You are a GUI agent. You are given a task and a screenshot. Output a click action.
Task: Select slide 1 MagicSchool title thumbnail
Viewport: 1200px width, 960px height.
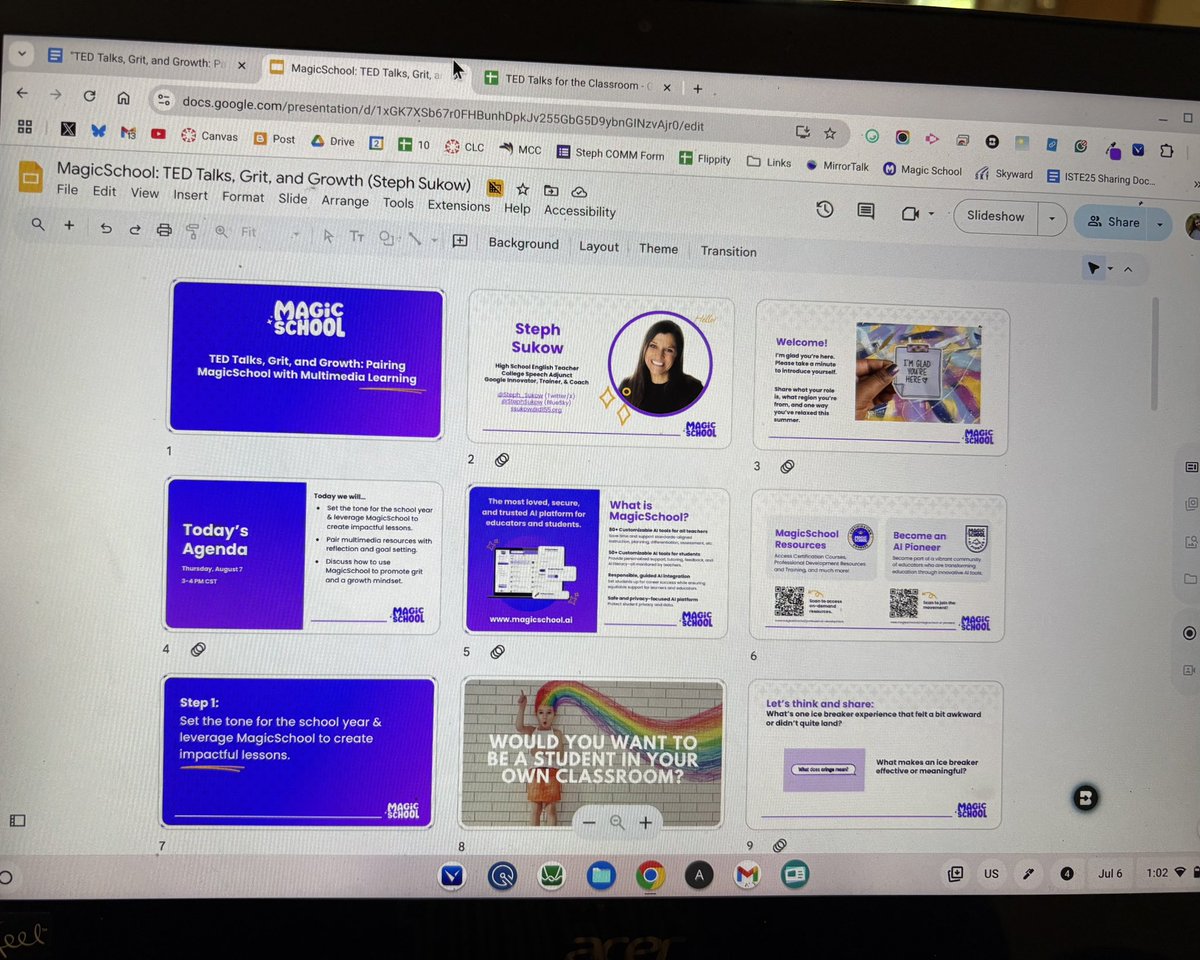click(307, 358)
